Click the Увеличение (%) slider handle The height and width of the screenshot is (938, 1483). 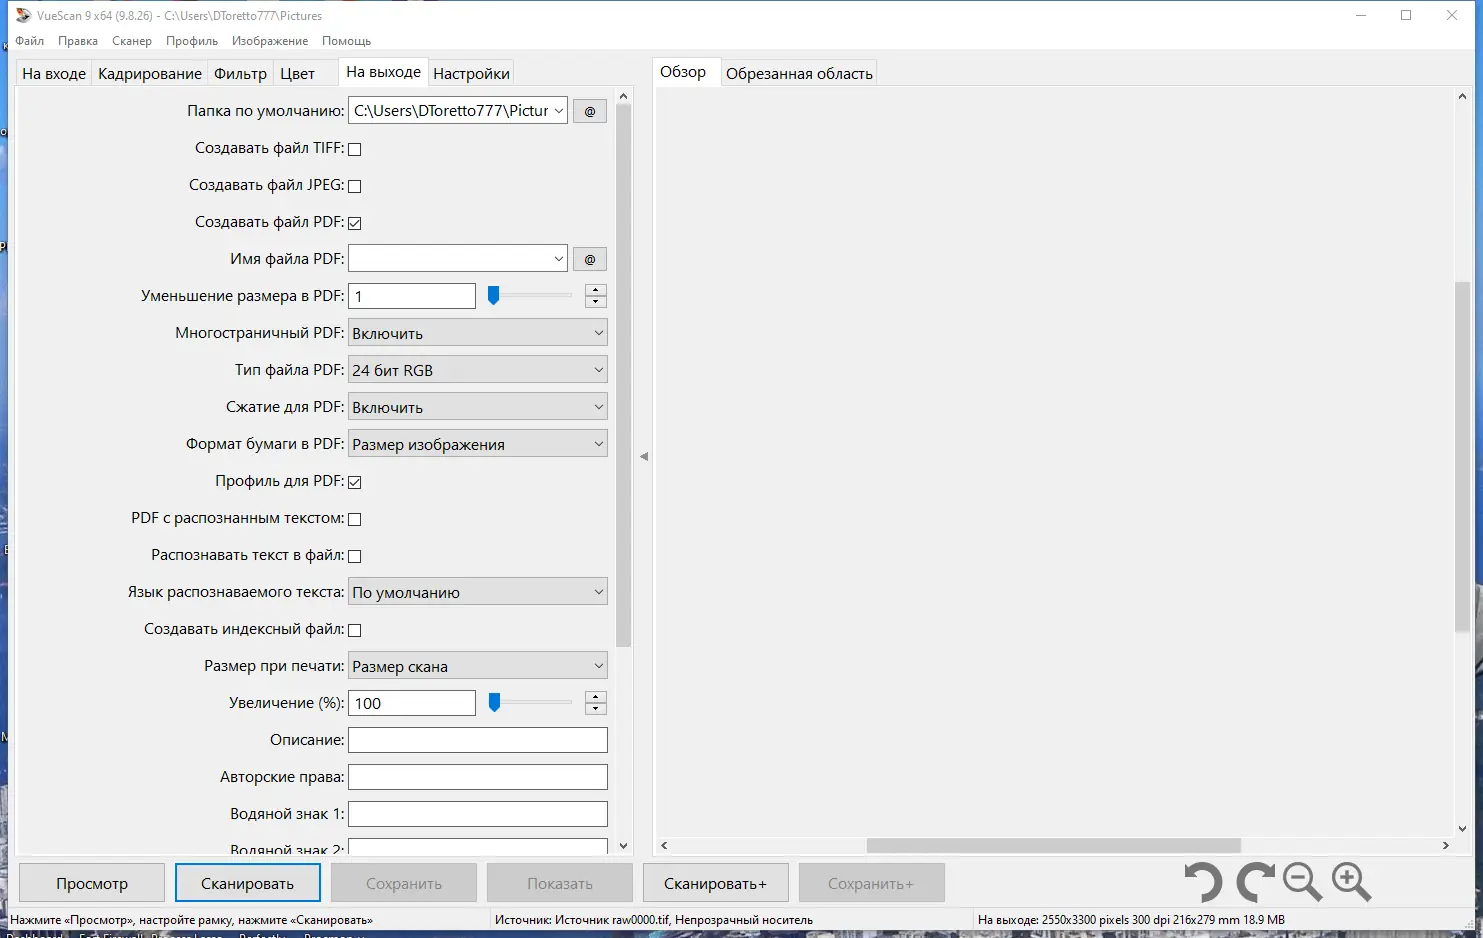click(x=494, y=703)
